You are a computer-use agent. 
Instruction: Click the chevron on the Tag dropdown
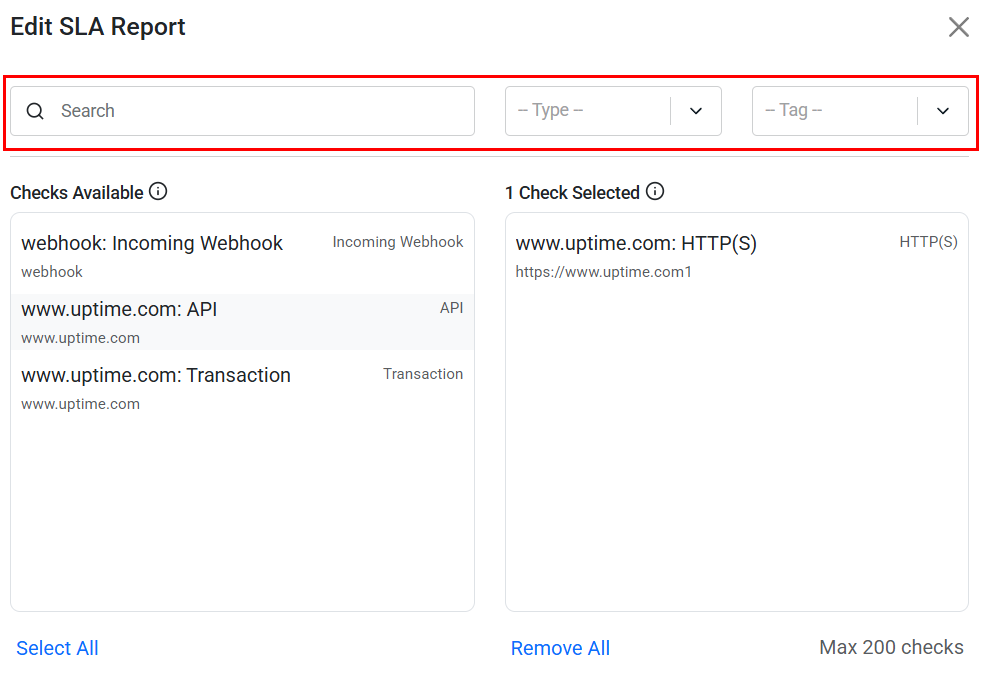point(942,112)
